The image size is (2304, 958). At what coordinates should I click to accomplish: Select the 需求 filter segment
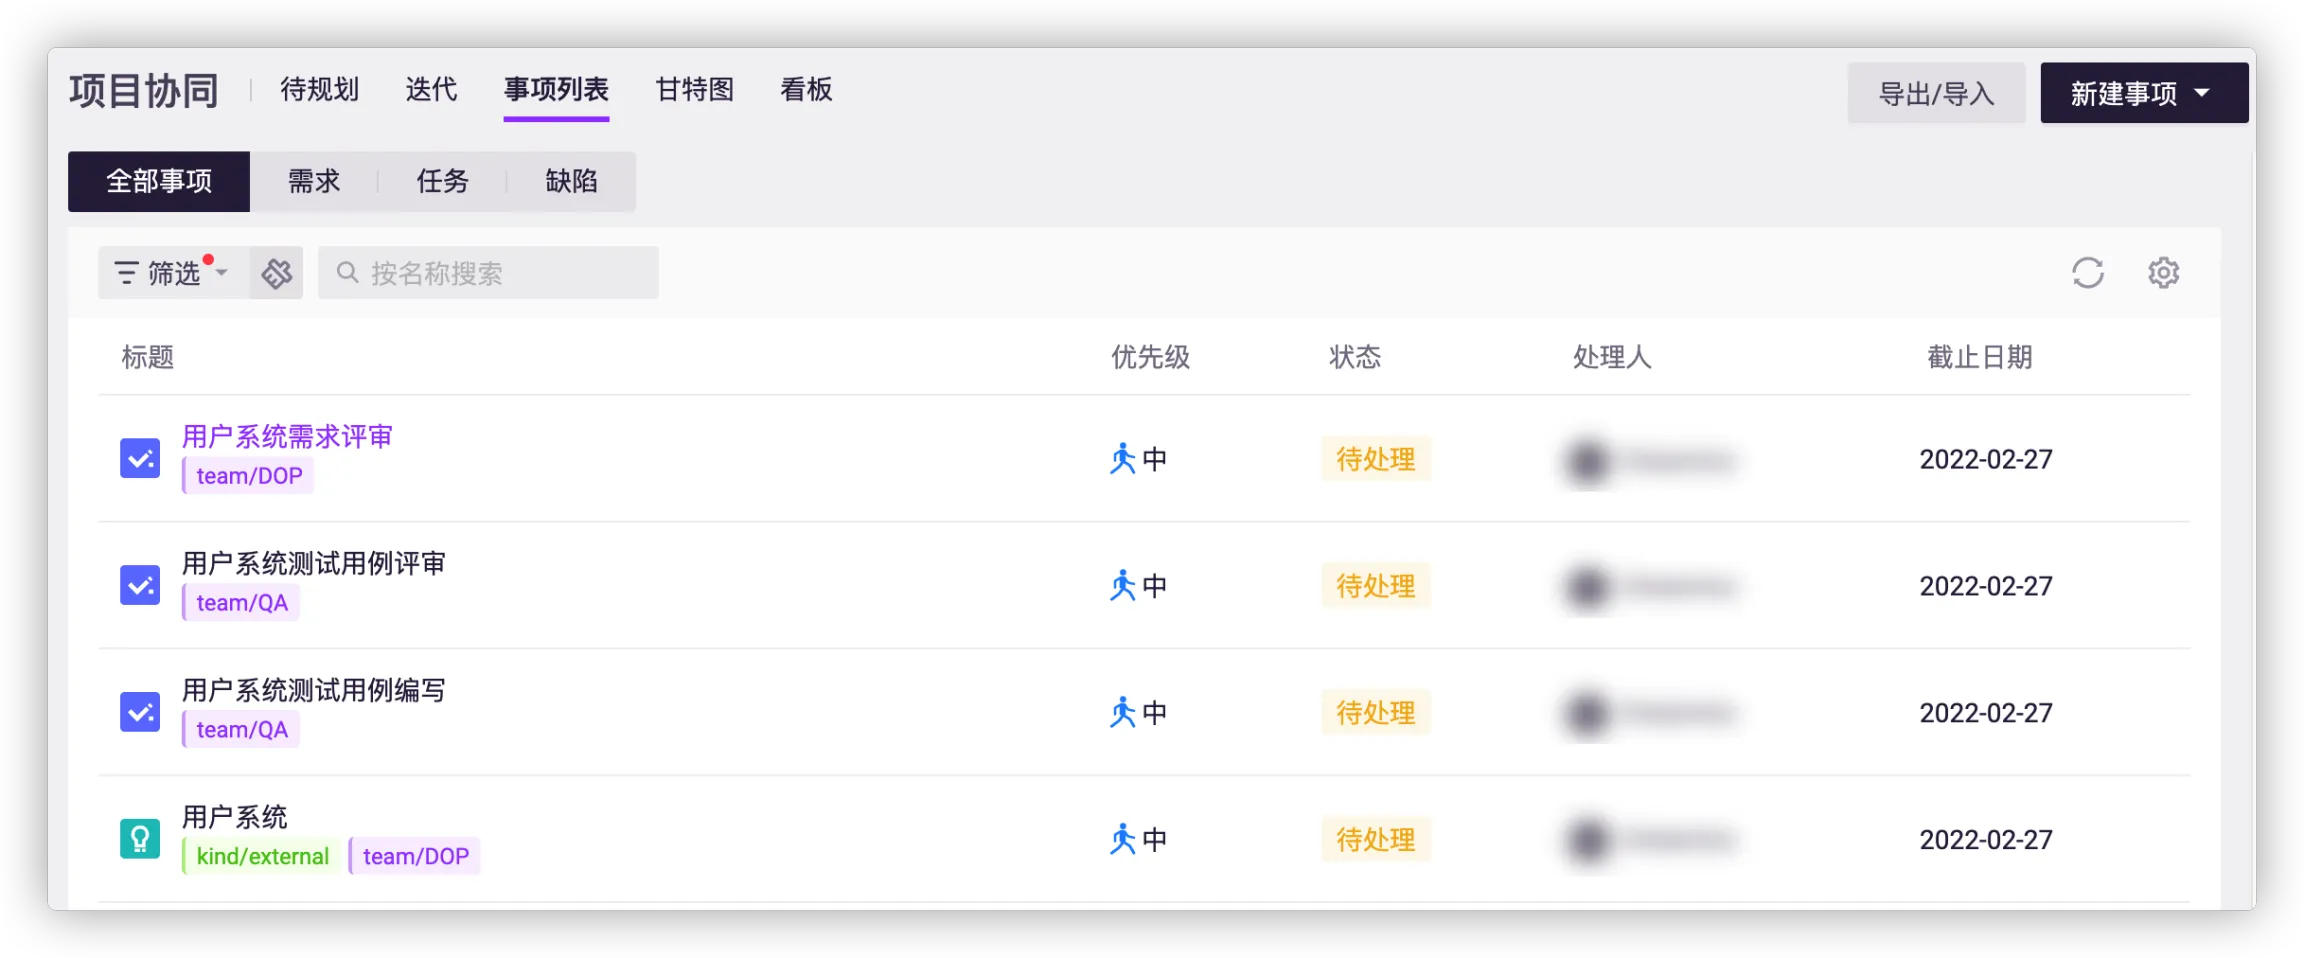[314, 181]
